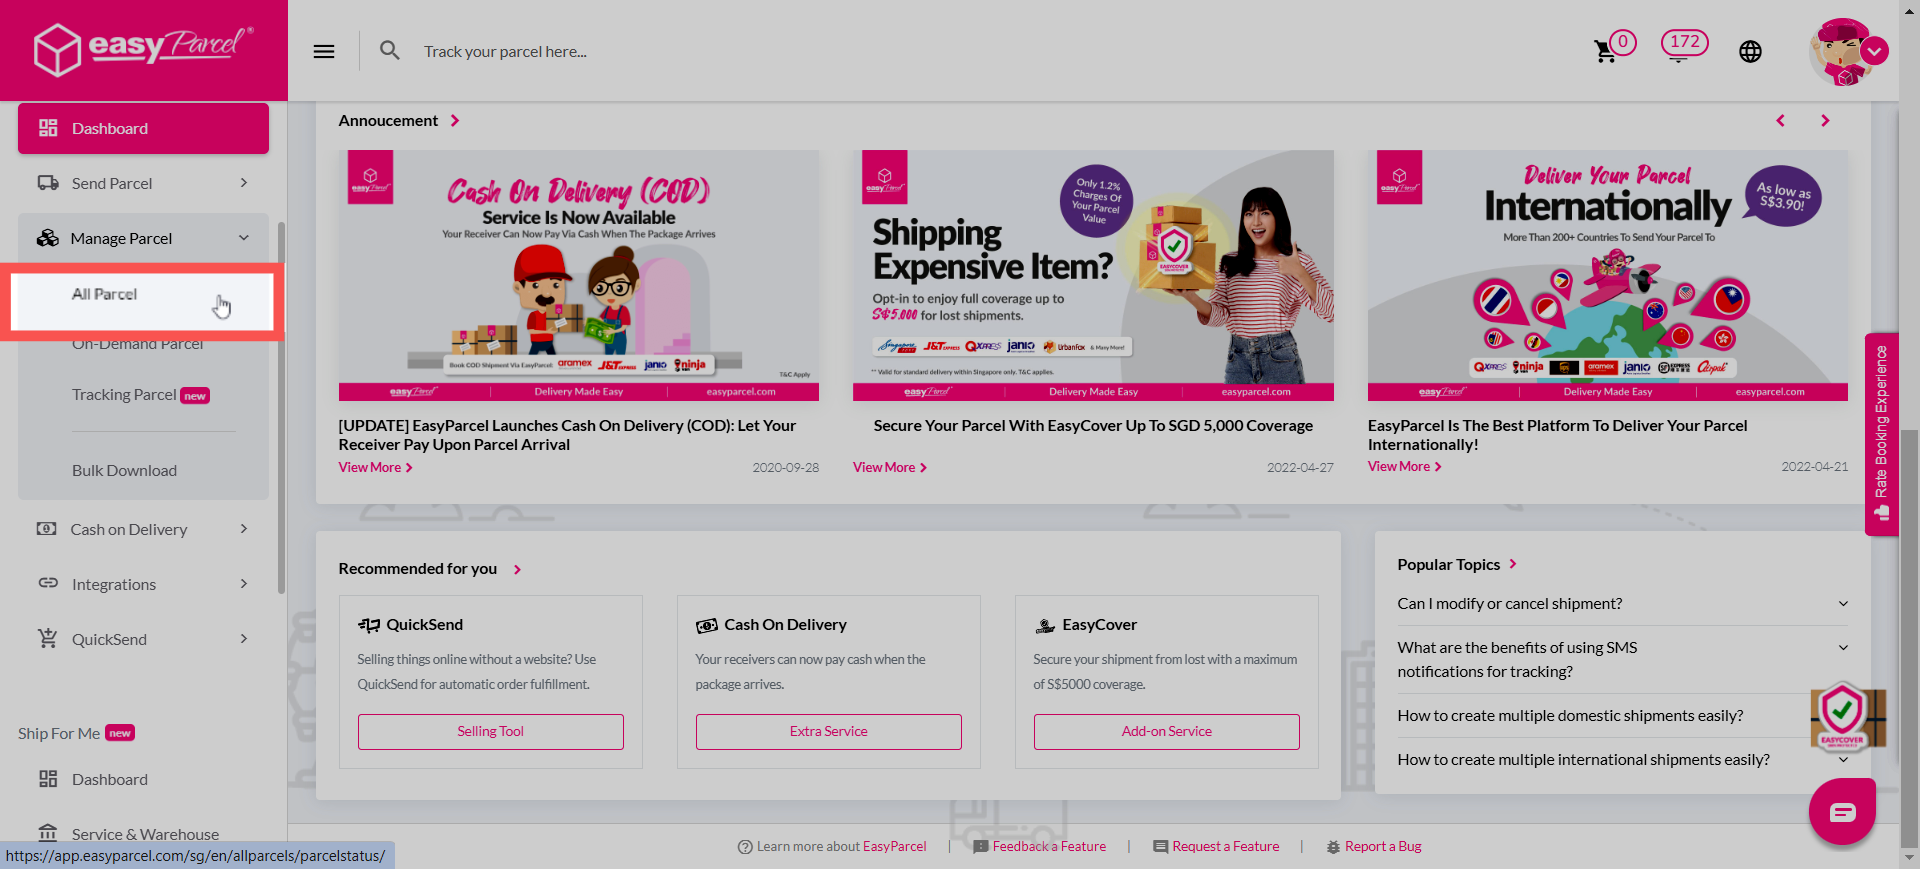Expand multiple international shipments topic
This screenshot has height=869, width=1920.
point(1622,759)
